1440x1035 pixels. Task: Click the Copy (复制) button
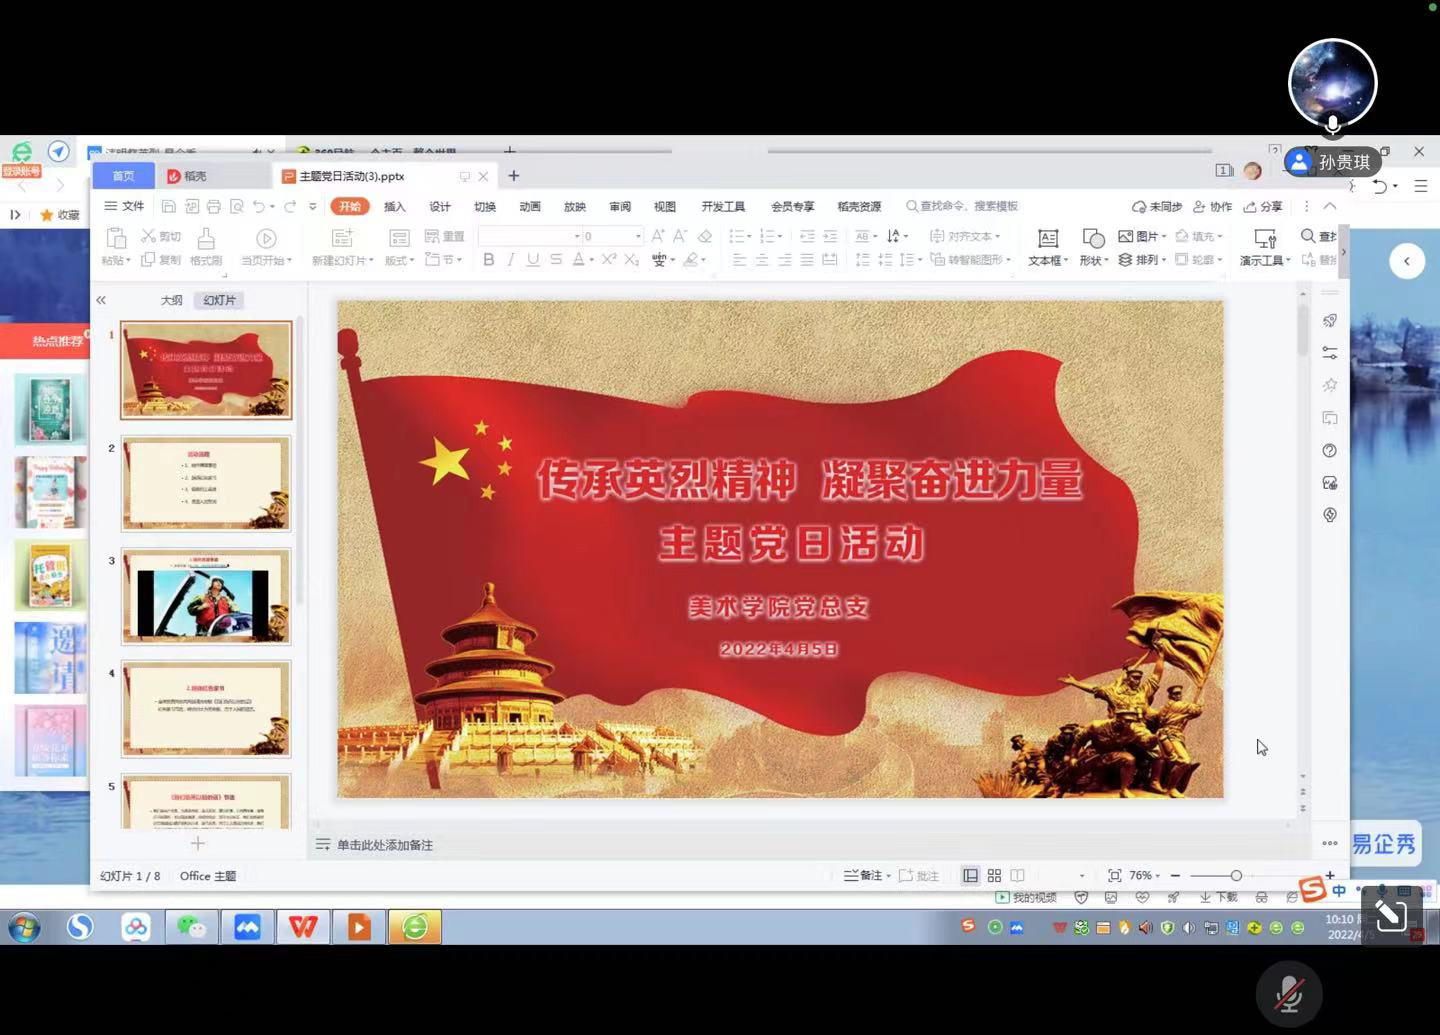(161, 259)
